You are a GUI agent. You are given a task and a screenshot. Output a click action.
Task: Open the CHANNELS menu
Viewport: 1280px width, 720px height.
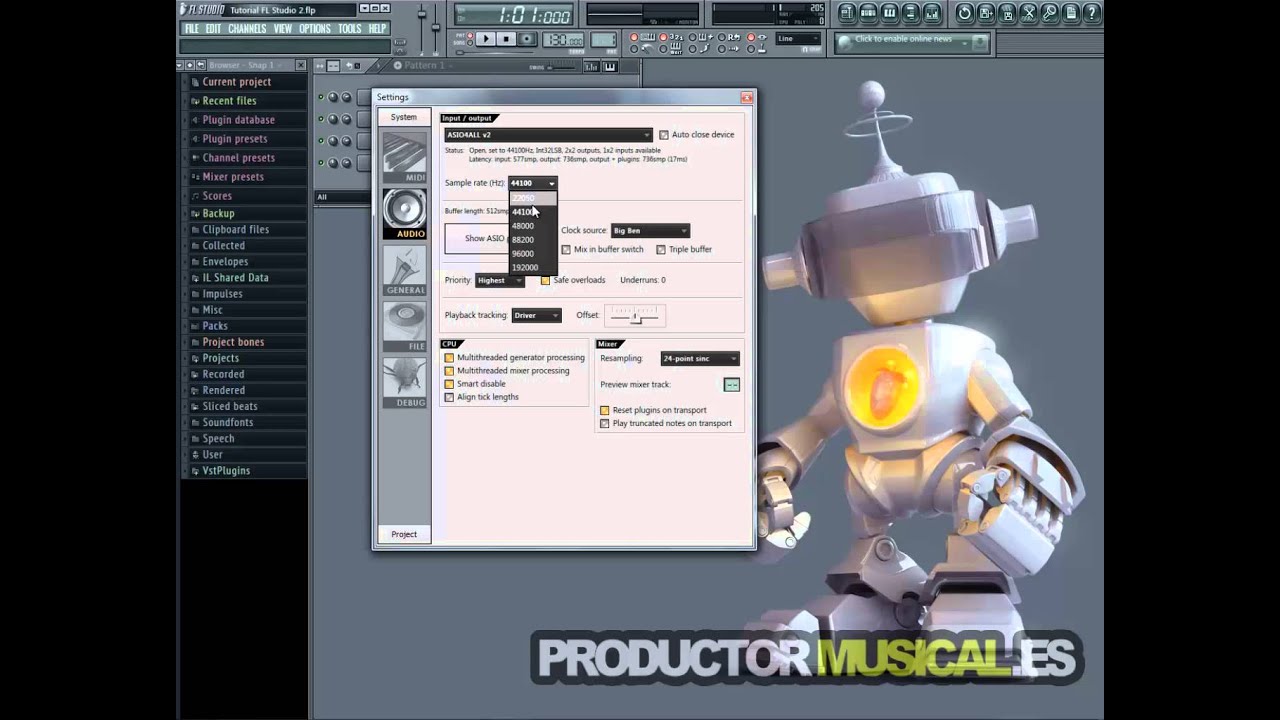tap(247, 29)
